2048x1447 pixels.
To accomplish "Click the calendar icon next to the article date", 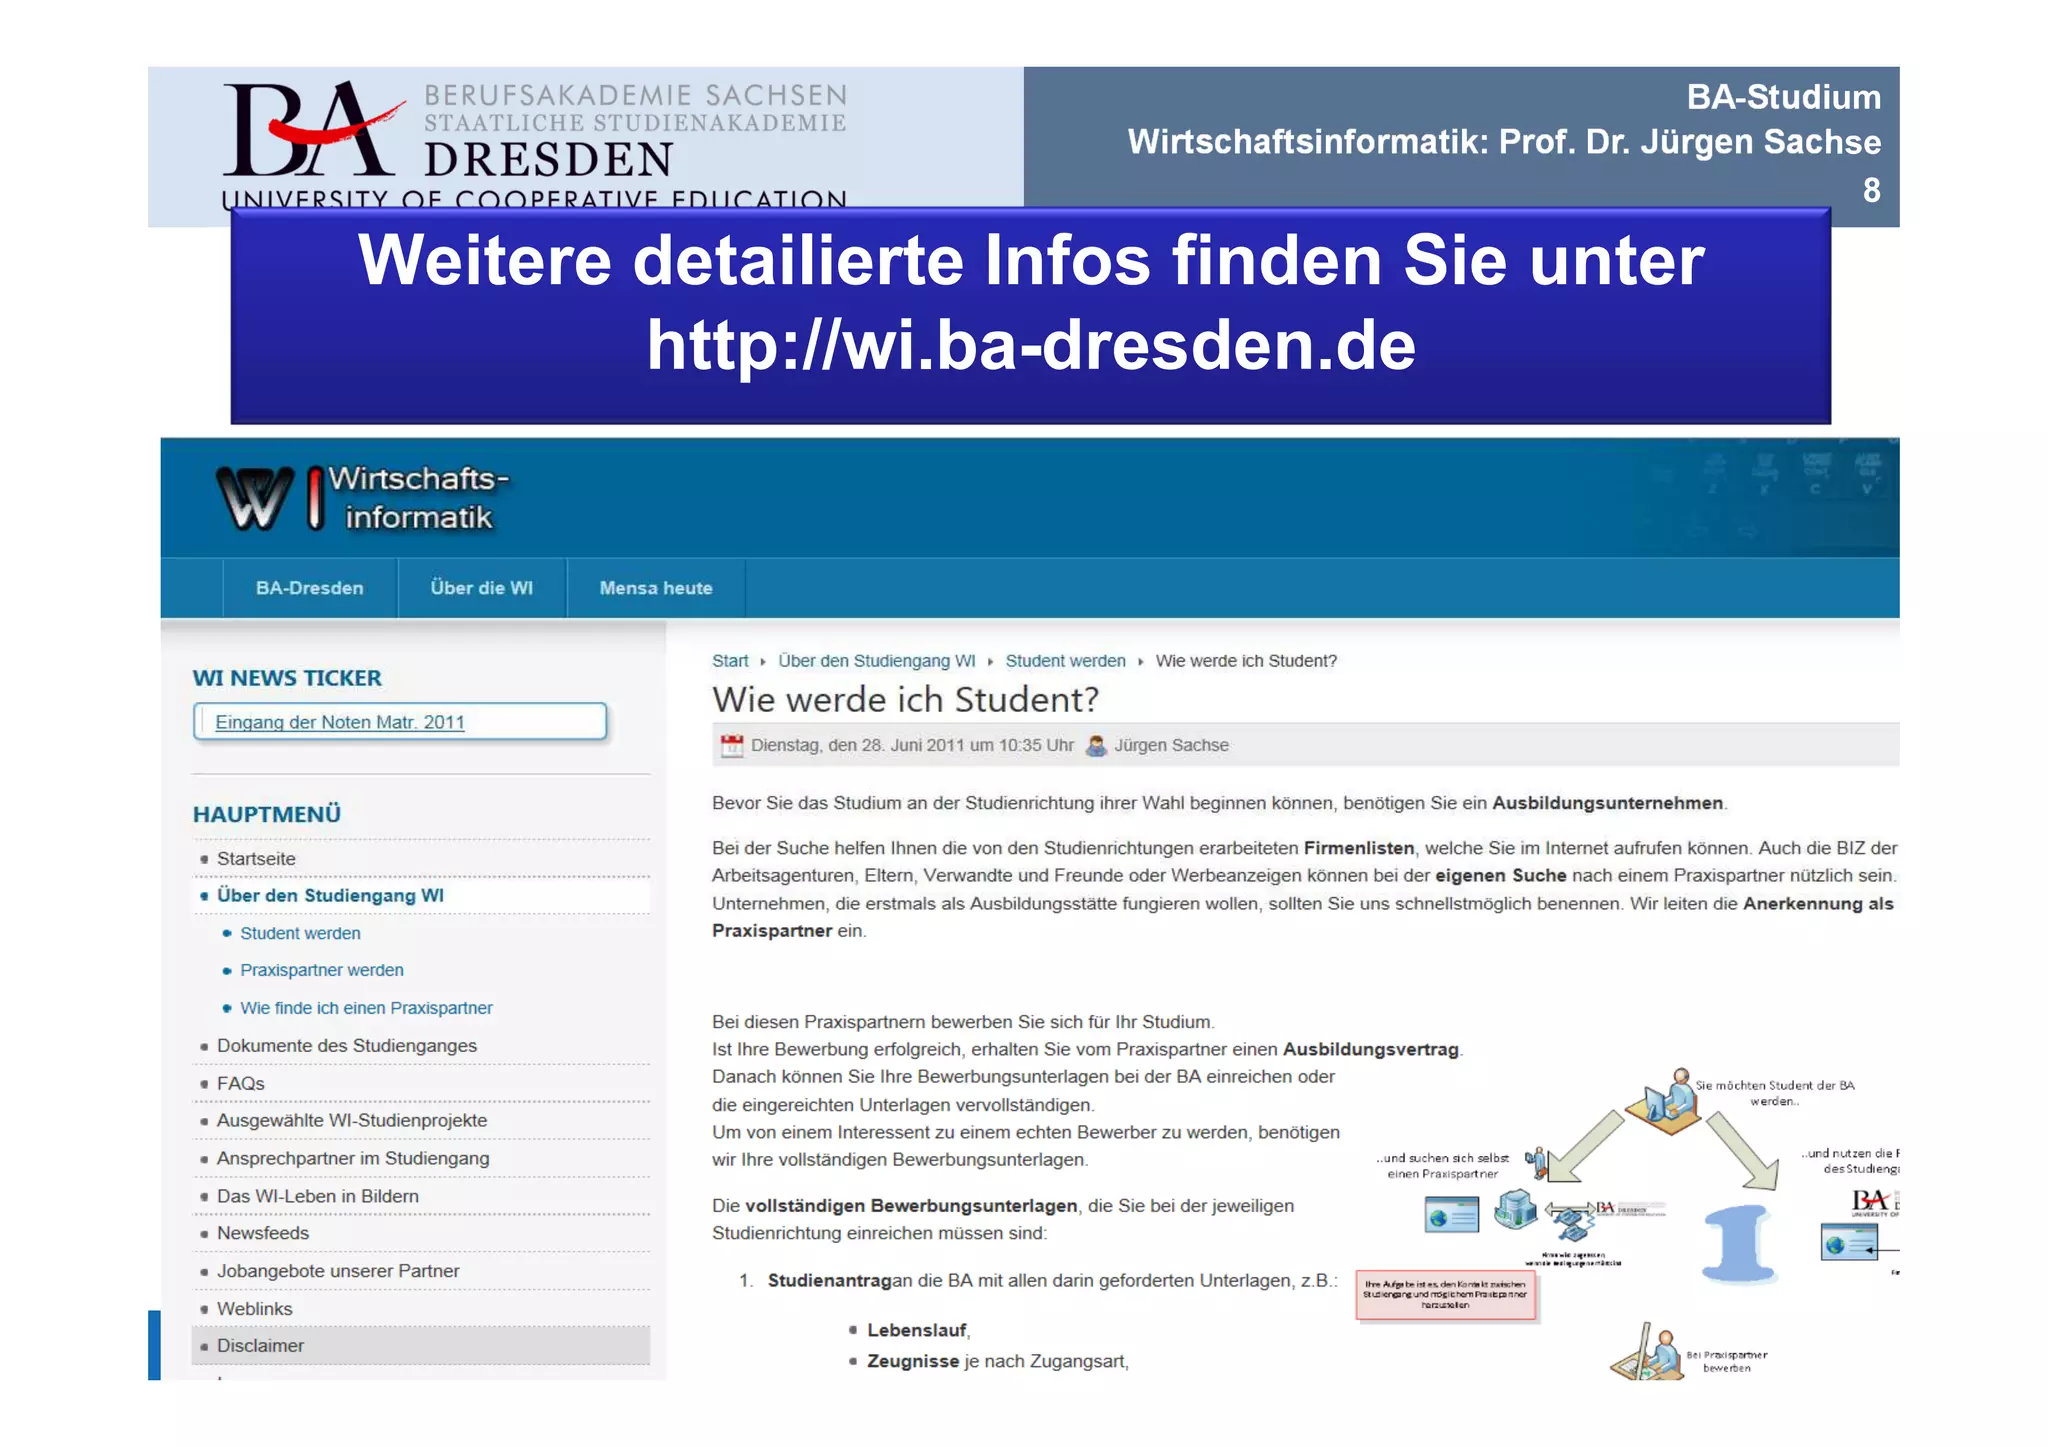I will [732, 746].
